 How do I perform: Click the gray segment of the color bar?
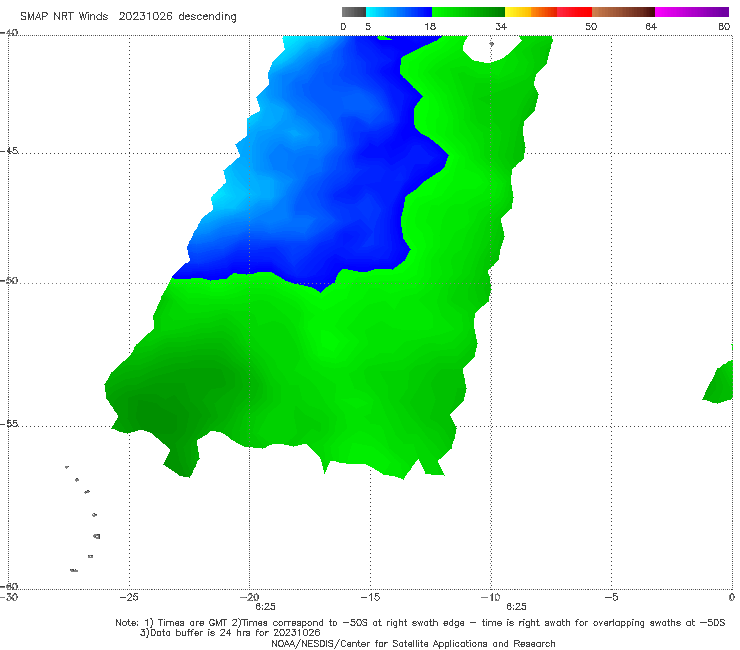[354, 12]
